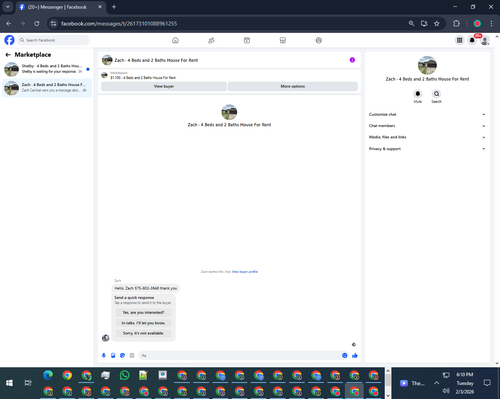500x399 pixels.
Task: Choose a GIF from the composer
Action: coord(132,355)
